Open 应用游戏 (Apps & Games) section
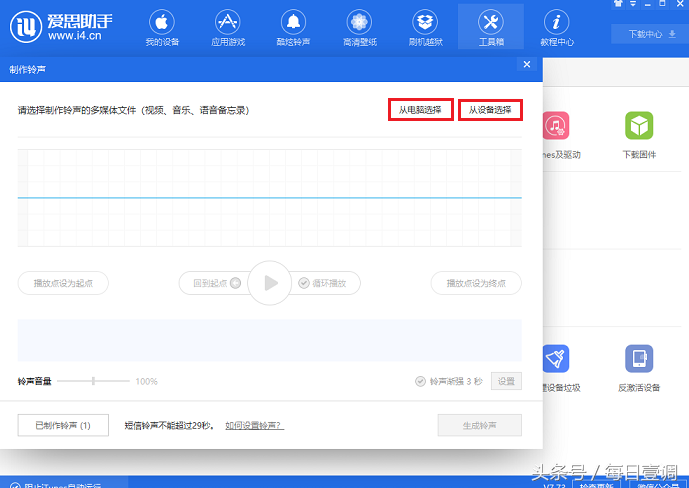The image size is (689, 488). click(228, 28)
